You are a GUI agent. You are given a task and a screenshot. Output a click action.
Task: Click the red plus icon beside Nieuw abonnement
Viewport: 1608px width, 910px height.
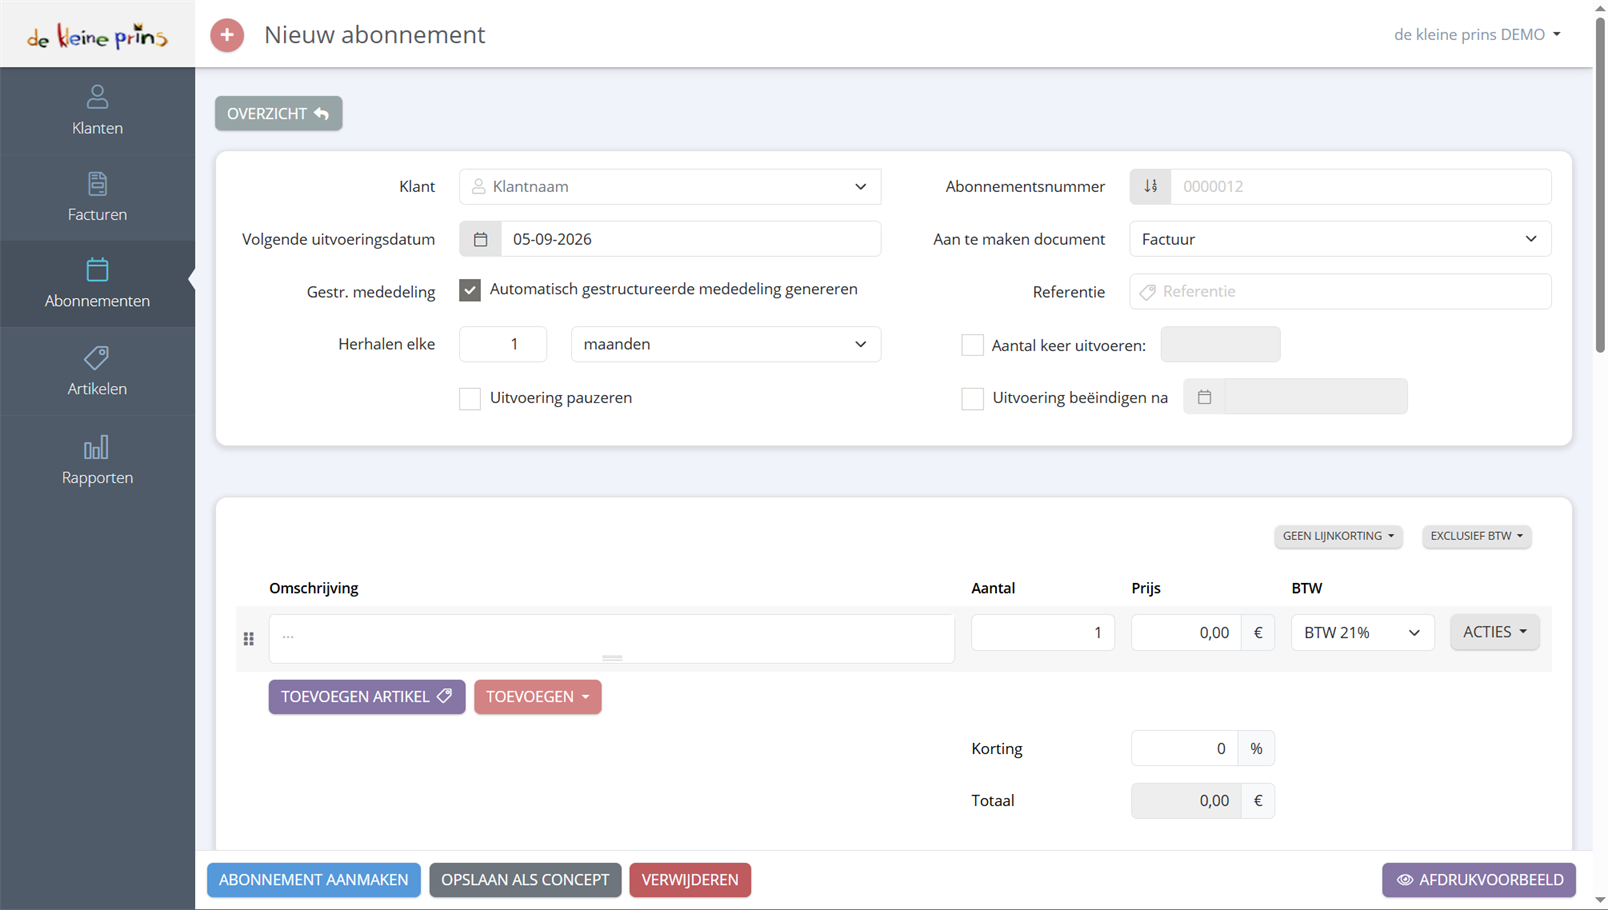pos(227,35)
